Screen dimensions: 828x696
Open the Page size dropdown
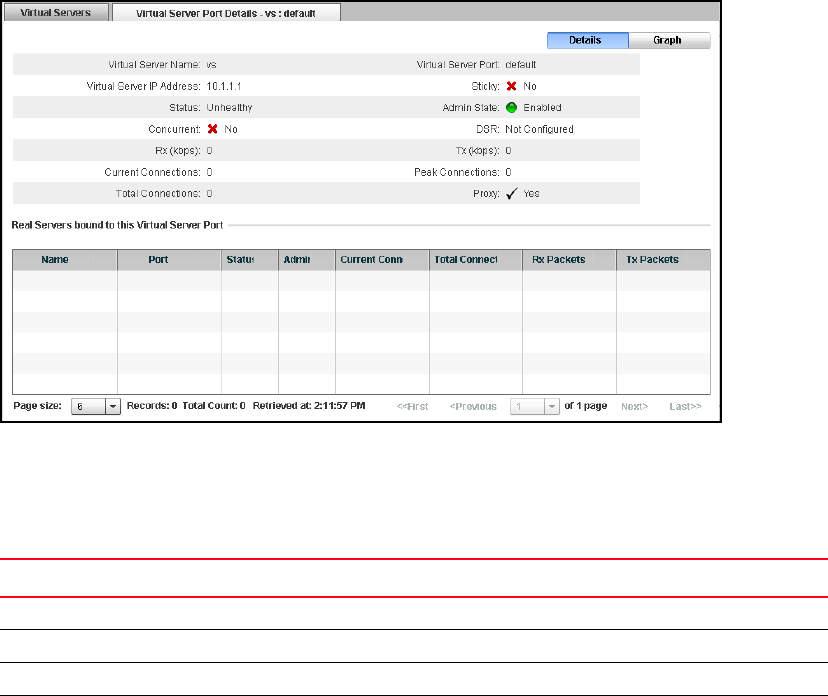(112, 407)
